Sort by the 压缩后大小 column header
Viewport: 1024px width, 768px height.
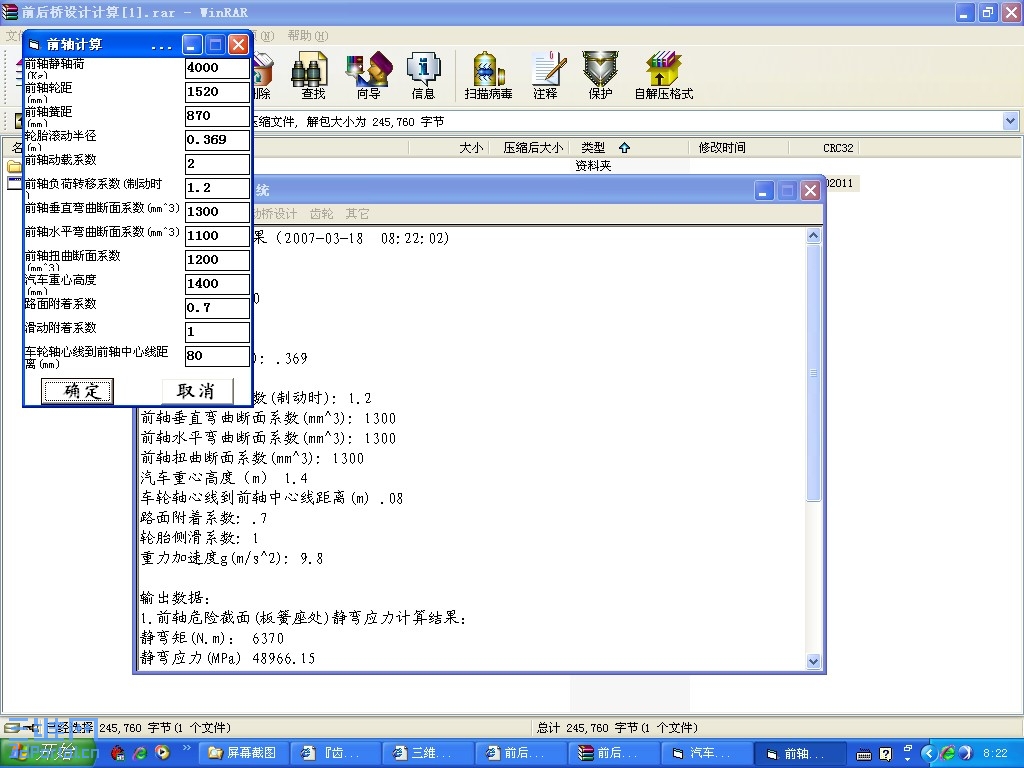(x=533, y=148)
